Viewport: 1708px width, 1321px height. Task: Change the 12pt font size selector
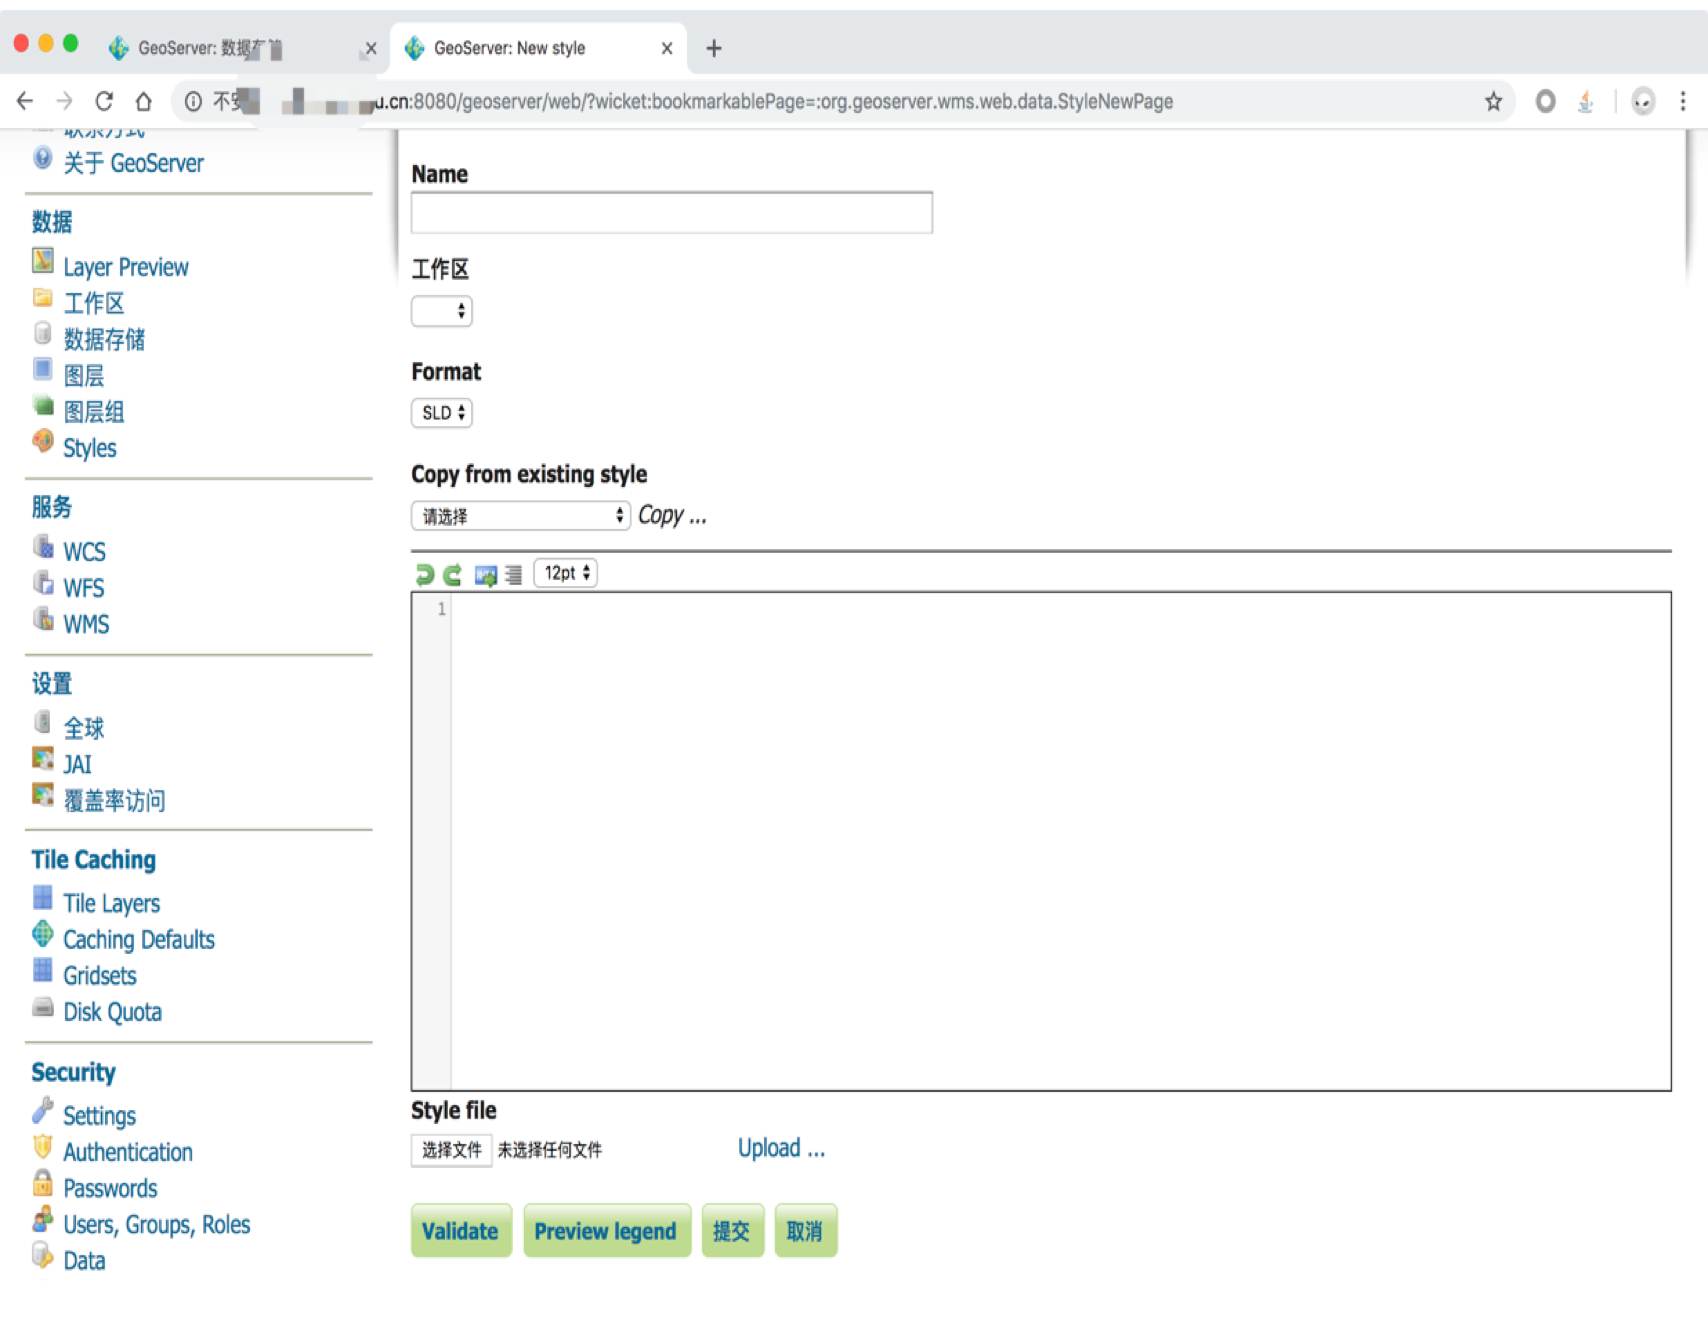tap(566, 573)
